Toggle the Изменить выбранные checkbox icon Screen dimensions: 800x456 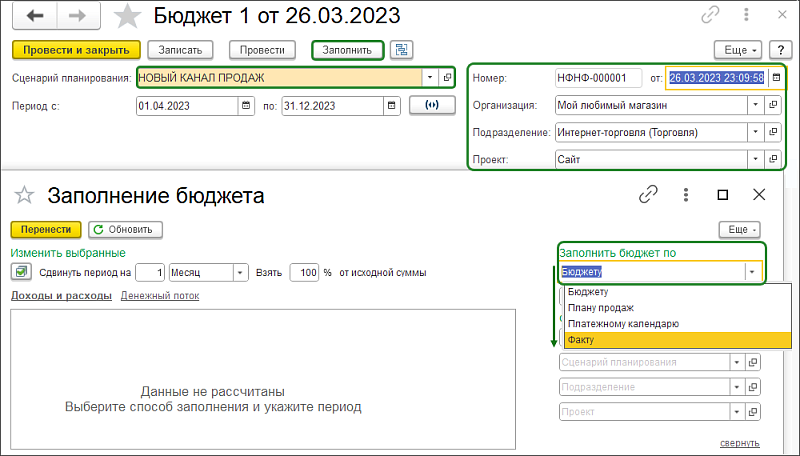point(20,271)
